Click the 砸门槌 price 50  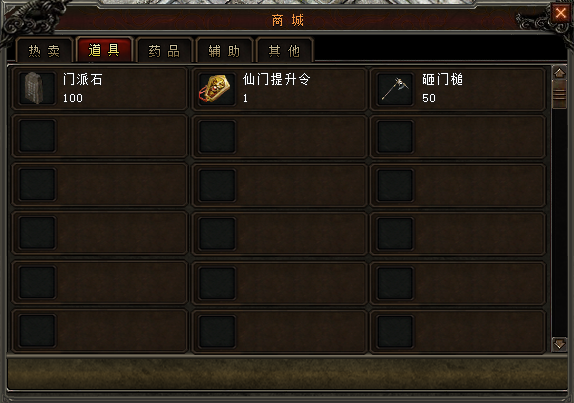tap(429, 98)
